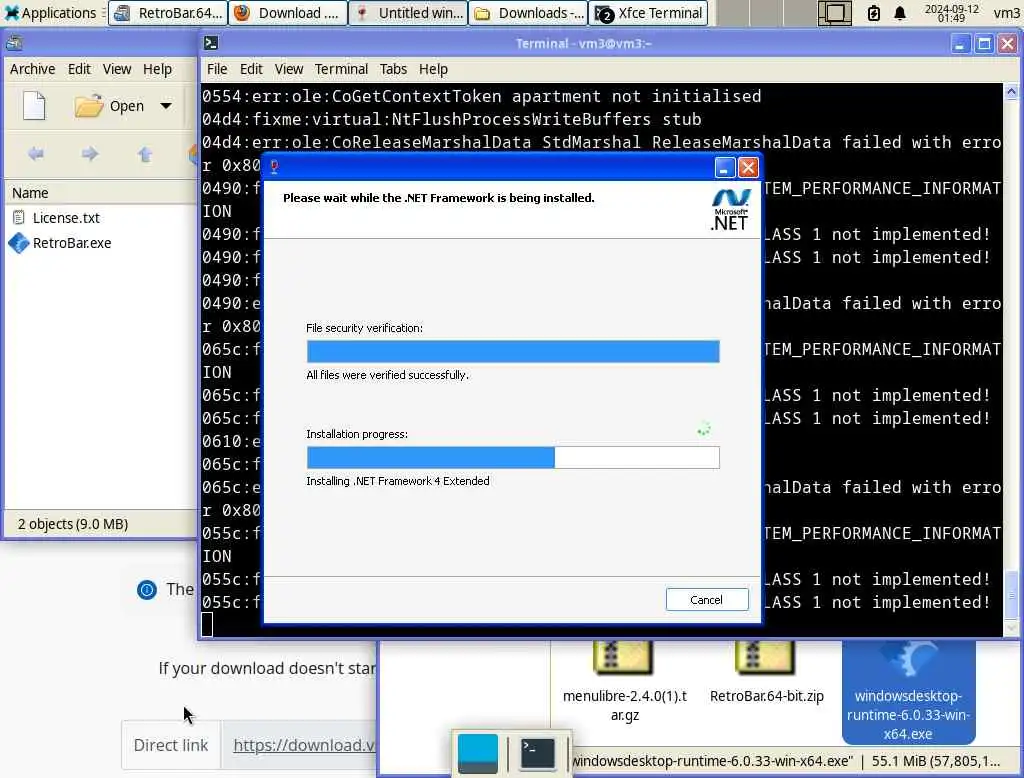This screenshot has height=778, width=1024.
Task: Click the Open button in archive manager
Action: coord(109,105)
